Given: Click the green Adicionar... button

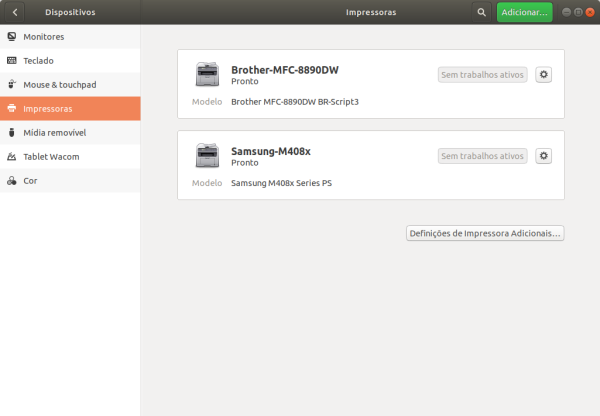Looking at the screenshot, I should (525, 12).
